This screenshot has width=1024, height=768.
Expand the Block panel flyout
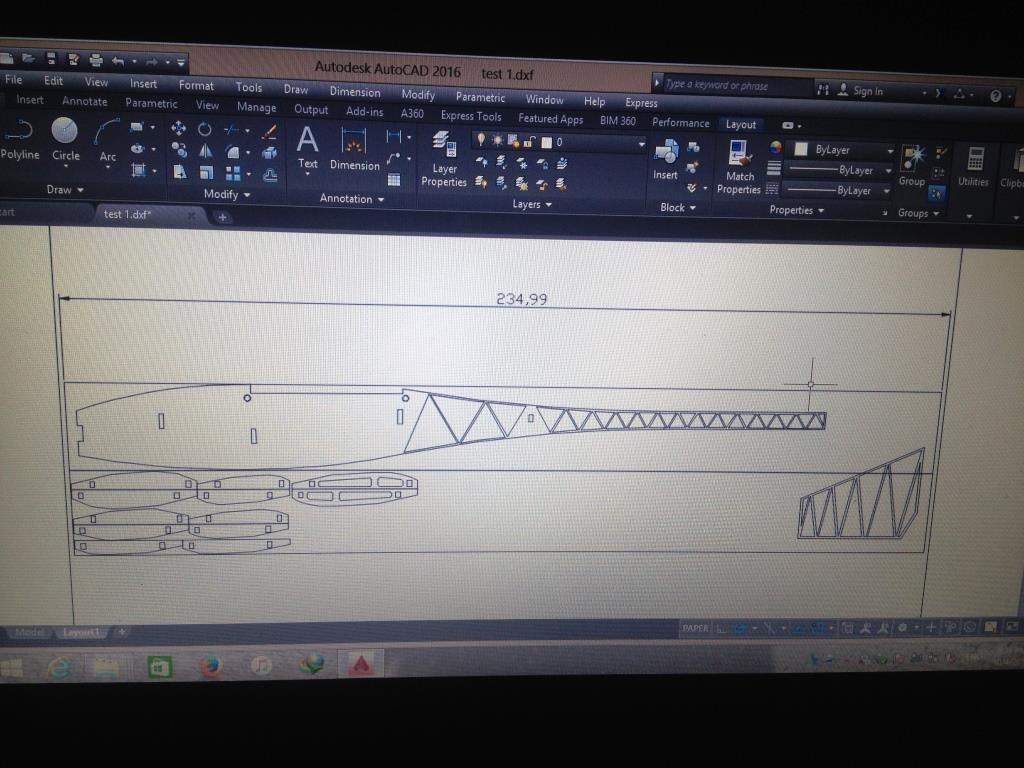677,208
